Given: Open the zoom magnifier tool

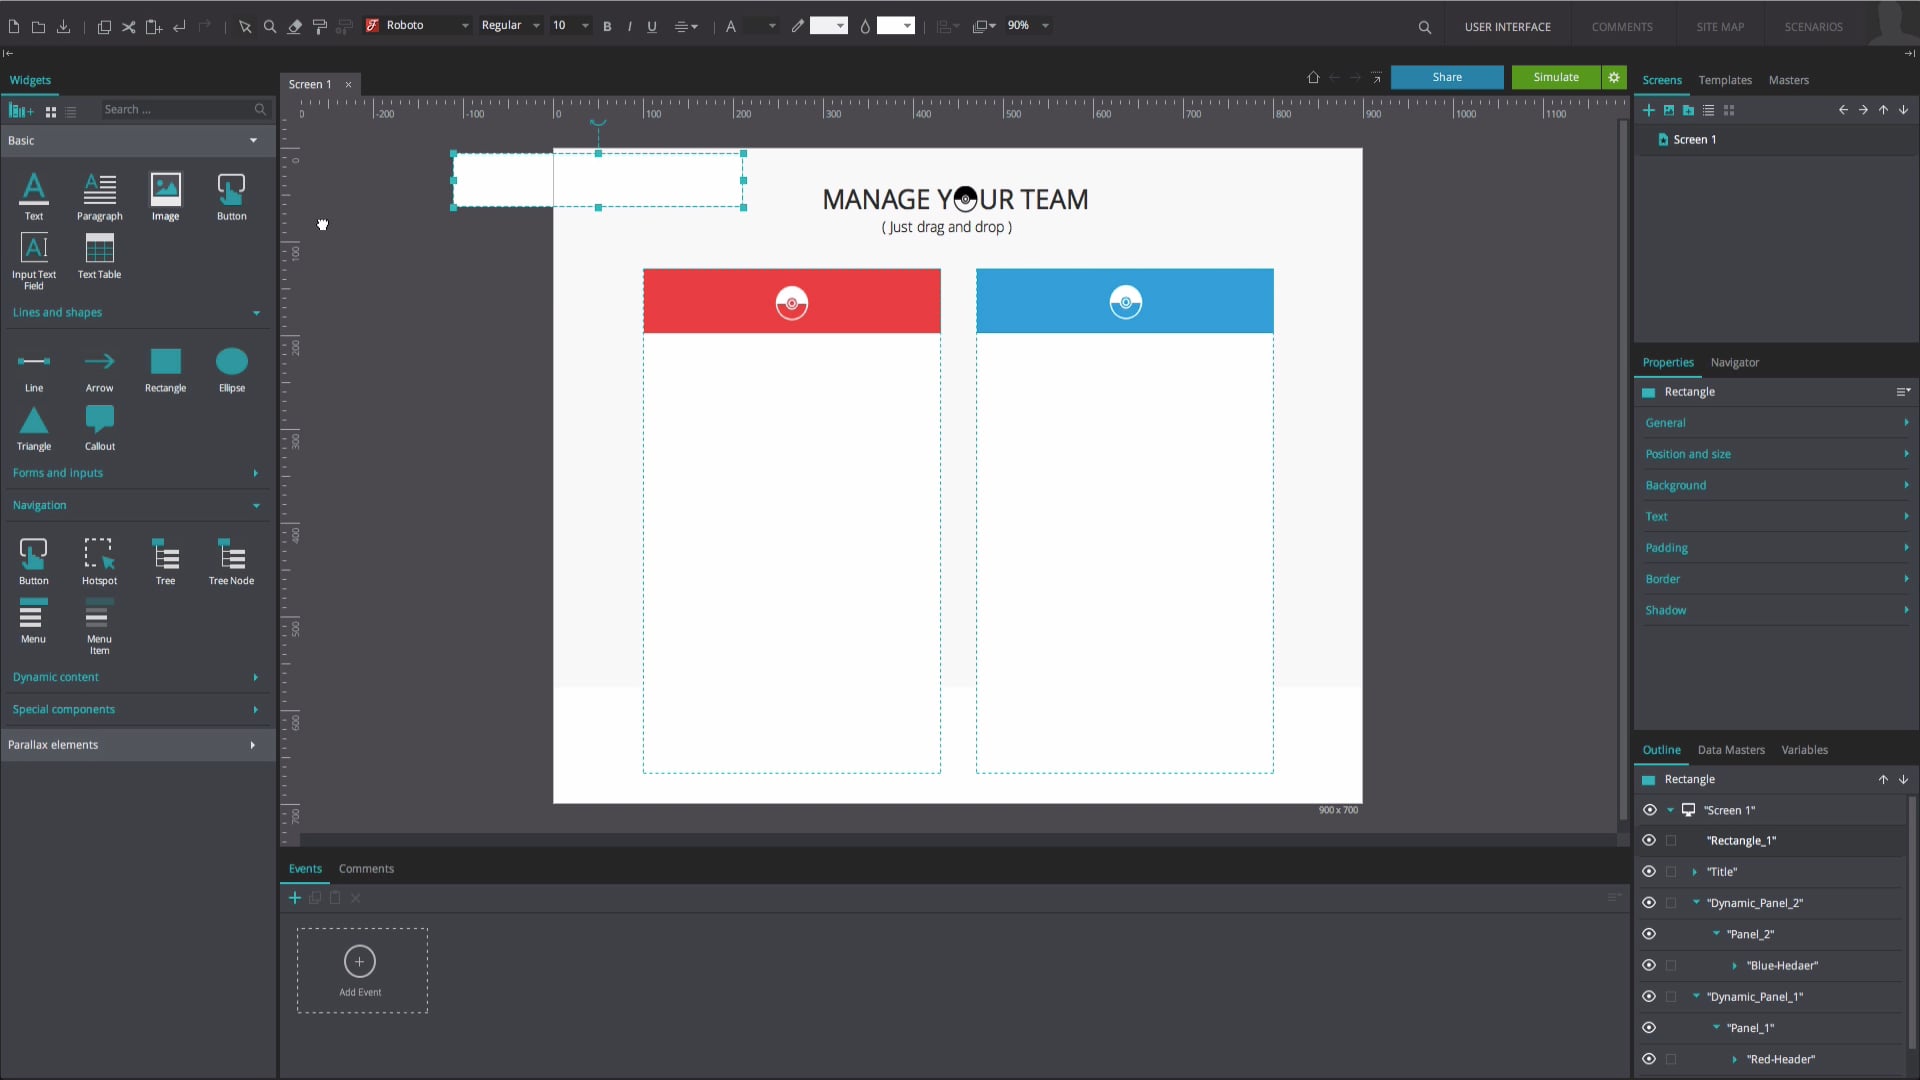Looking at the screenshot, I should tap(269, 26).
